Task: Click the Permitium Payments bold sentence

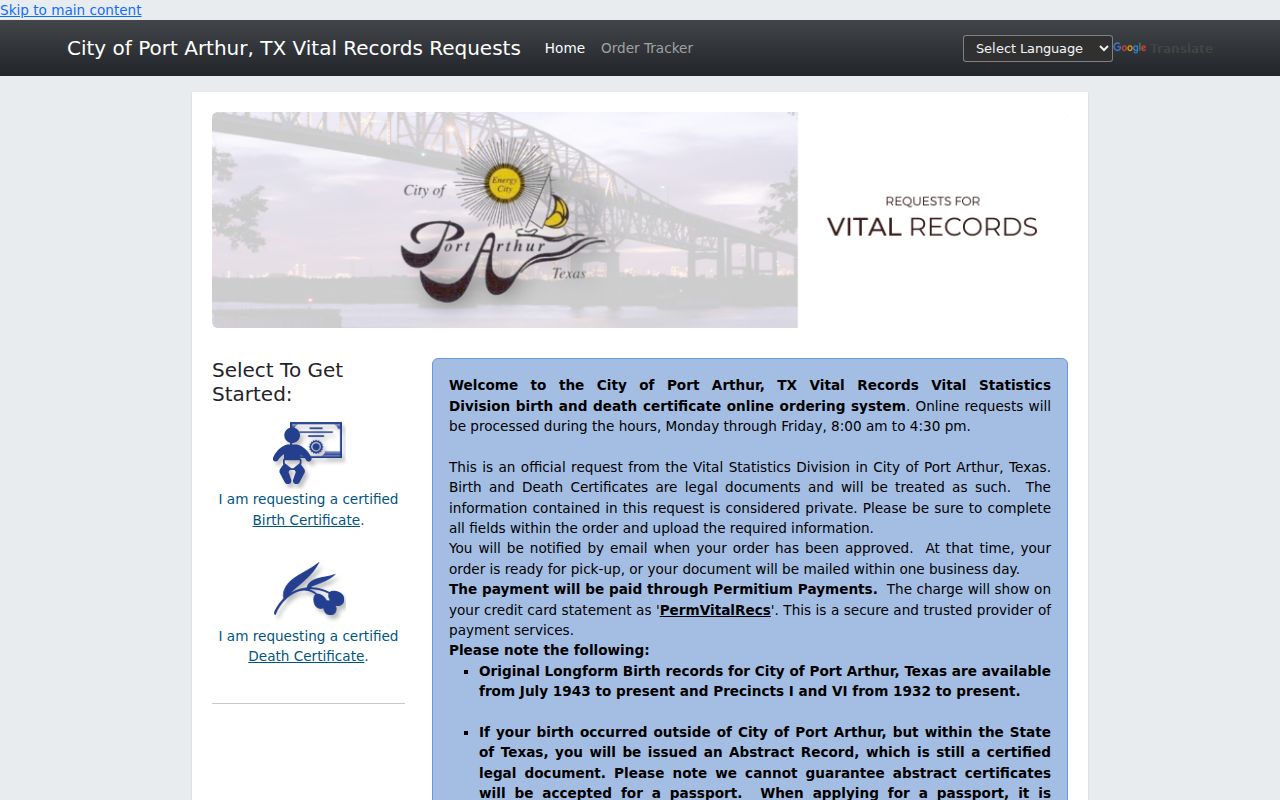Action: tap(663, 589)
